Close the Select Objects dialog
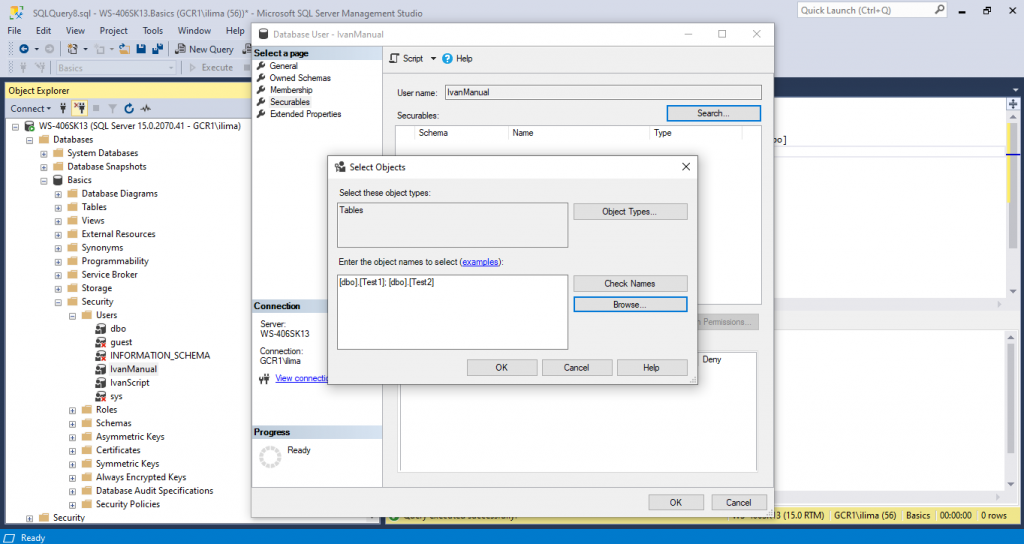 click(686, 167)
